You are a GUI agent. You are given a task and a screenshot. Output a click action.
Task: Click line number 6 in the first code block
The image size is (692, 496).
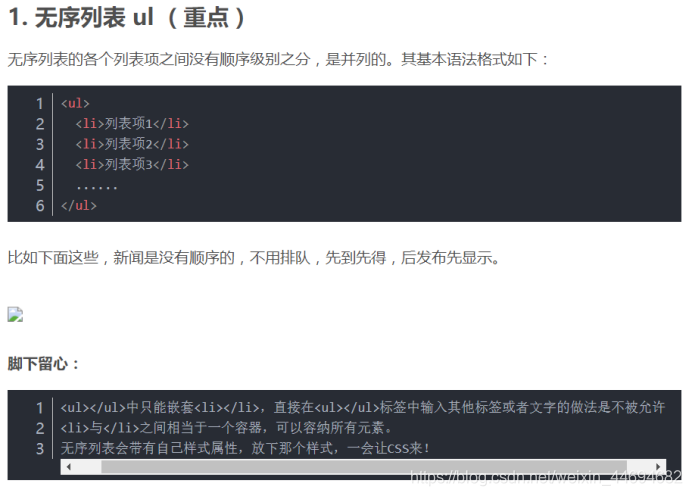click(40, 206)
